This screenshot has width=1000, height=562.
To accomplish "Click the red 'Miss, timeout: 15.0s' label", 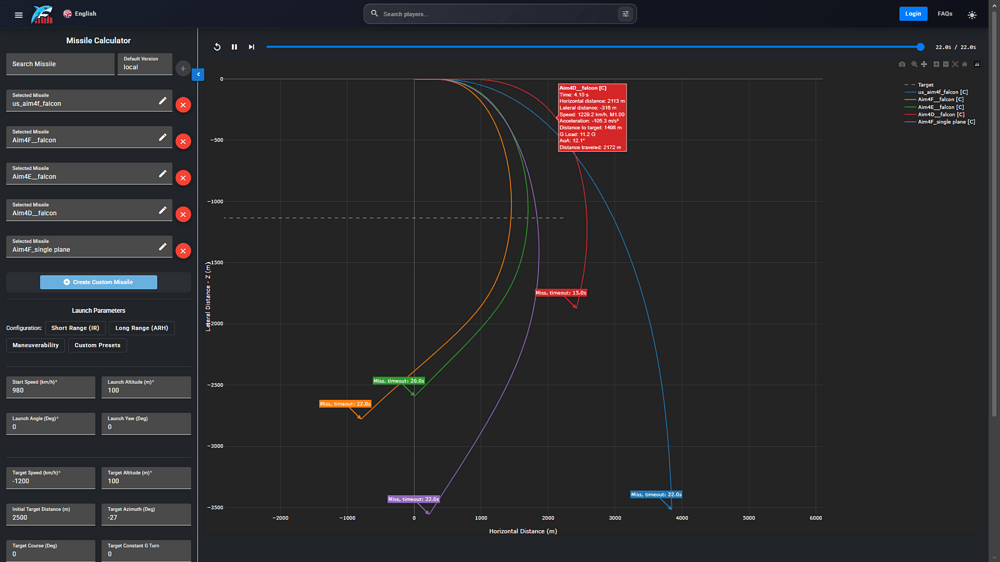I will (x=561, y=293).
